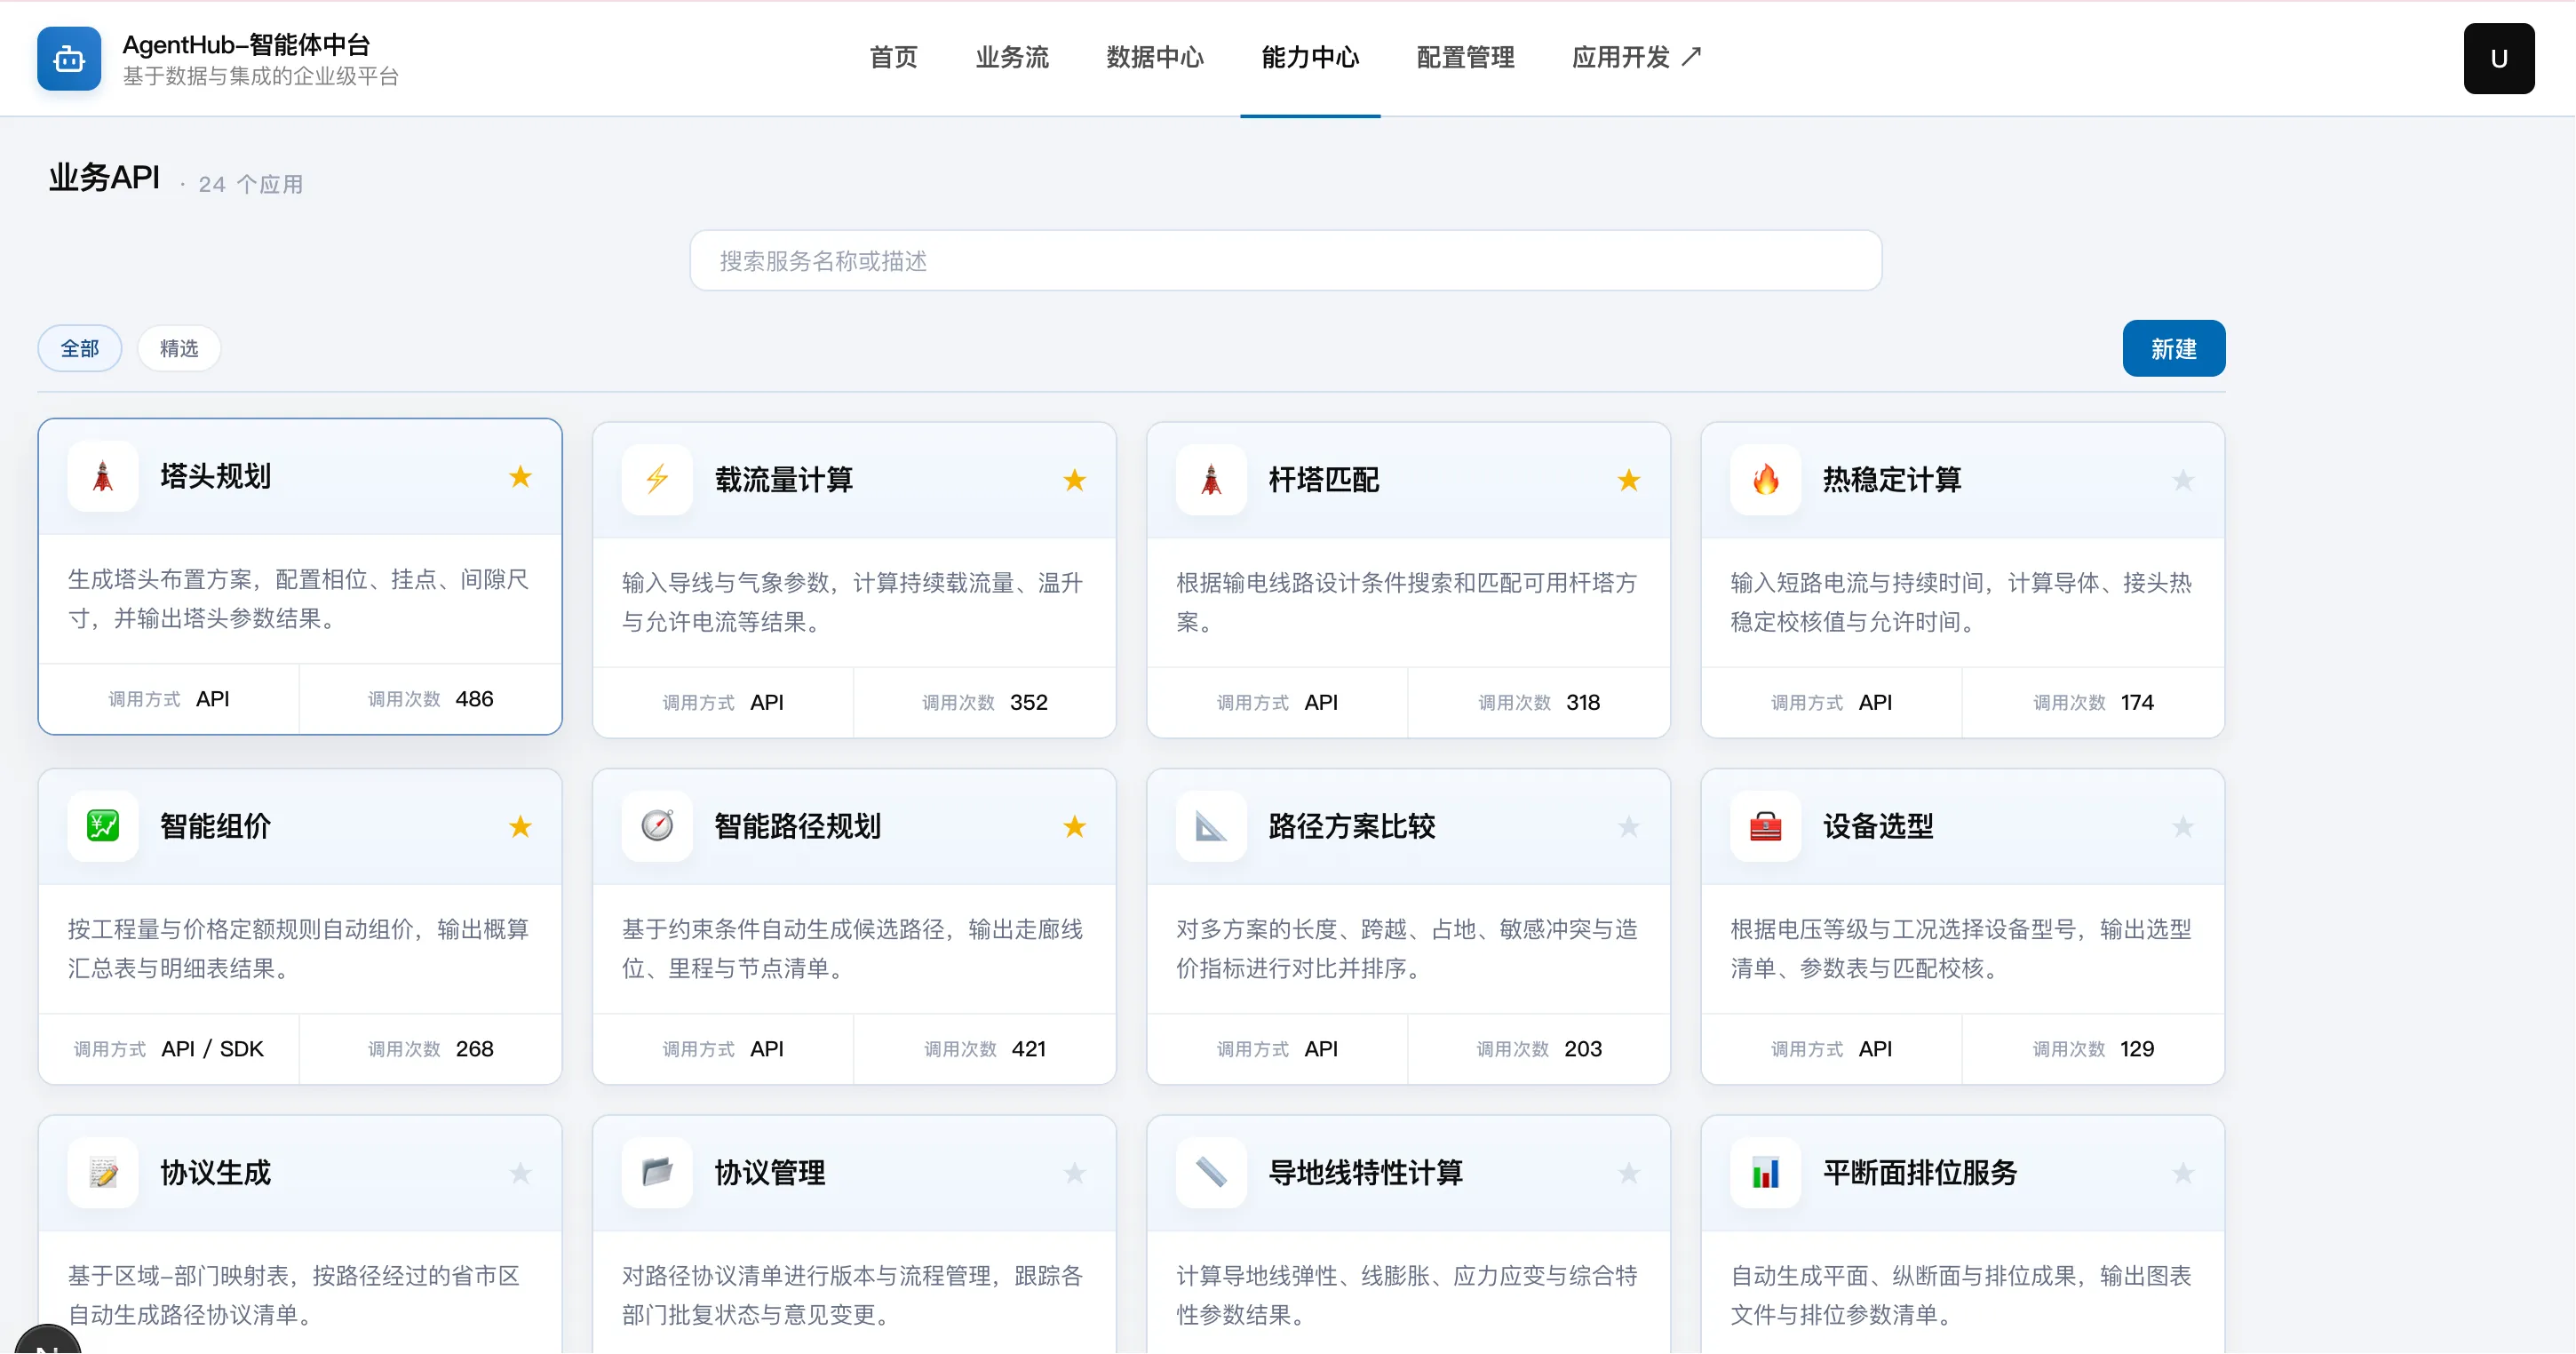2576x1354 pixels.
Task: Unfavorite 塔头规划 via its star
Action: [520, 476]
